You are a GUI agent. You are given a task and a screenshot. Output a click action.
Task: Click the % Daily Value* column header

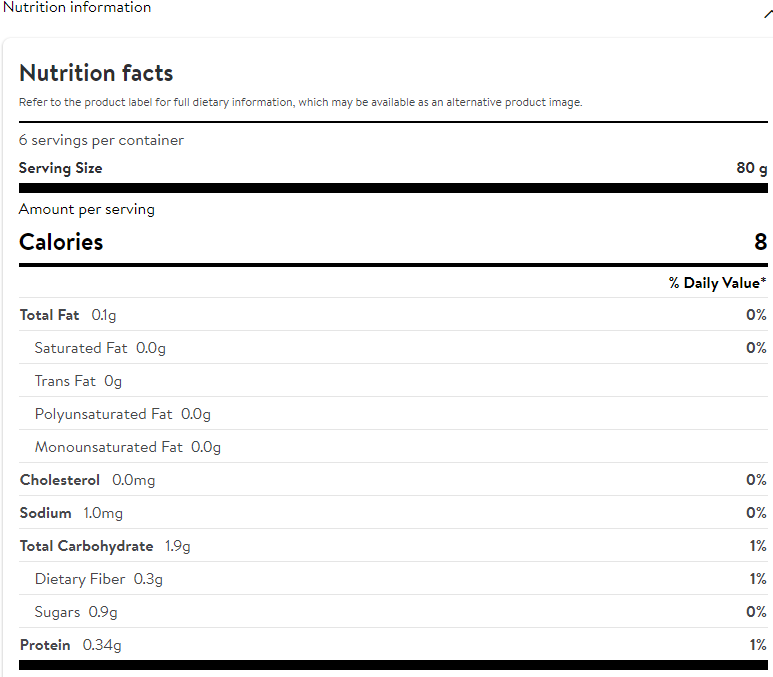coord(717,283)
